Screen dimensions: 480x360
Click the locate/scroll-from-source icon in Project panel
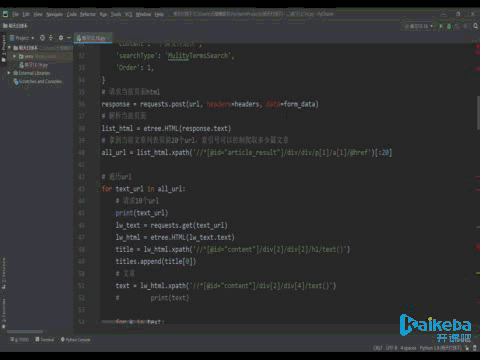pos(42,38)
